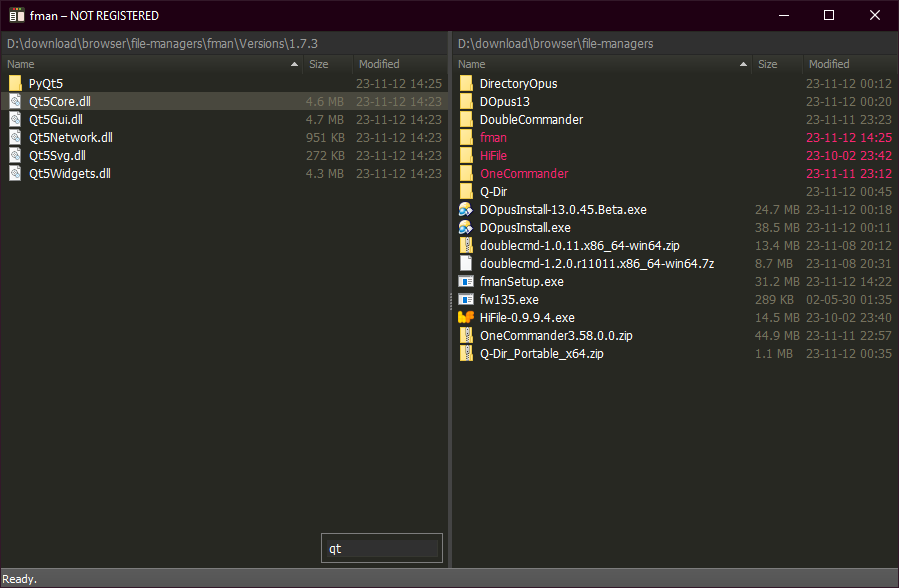Click the PyQt5 folder icon
The image size is (899, 588).
15,84
